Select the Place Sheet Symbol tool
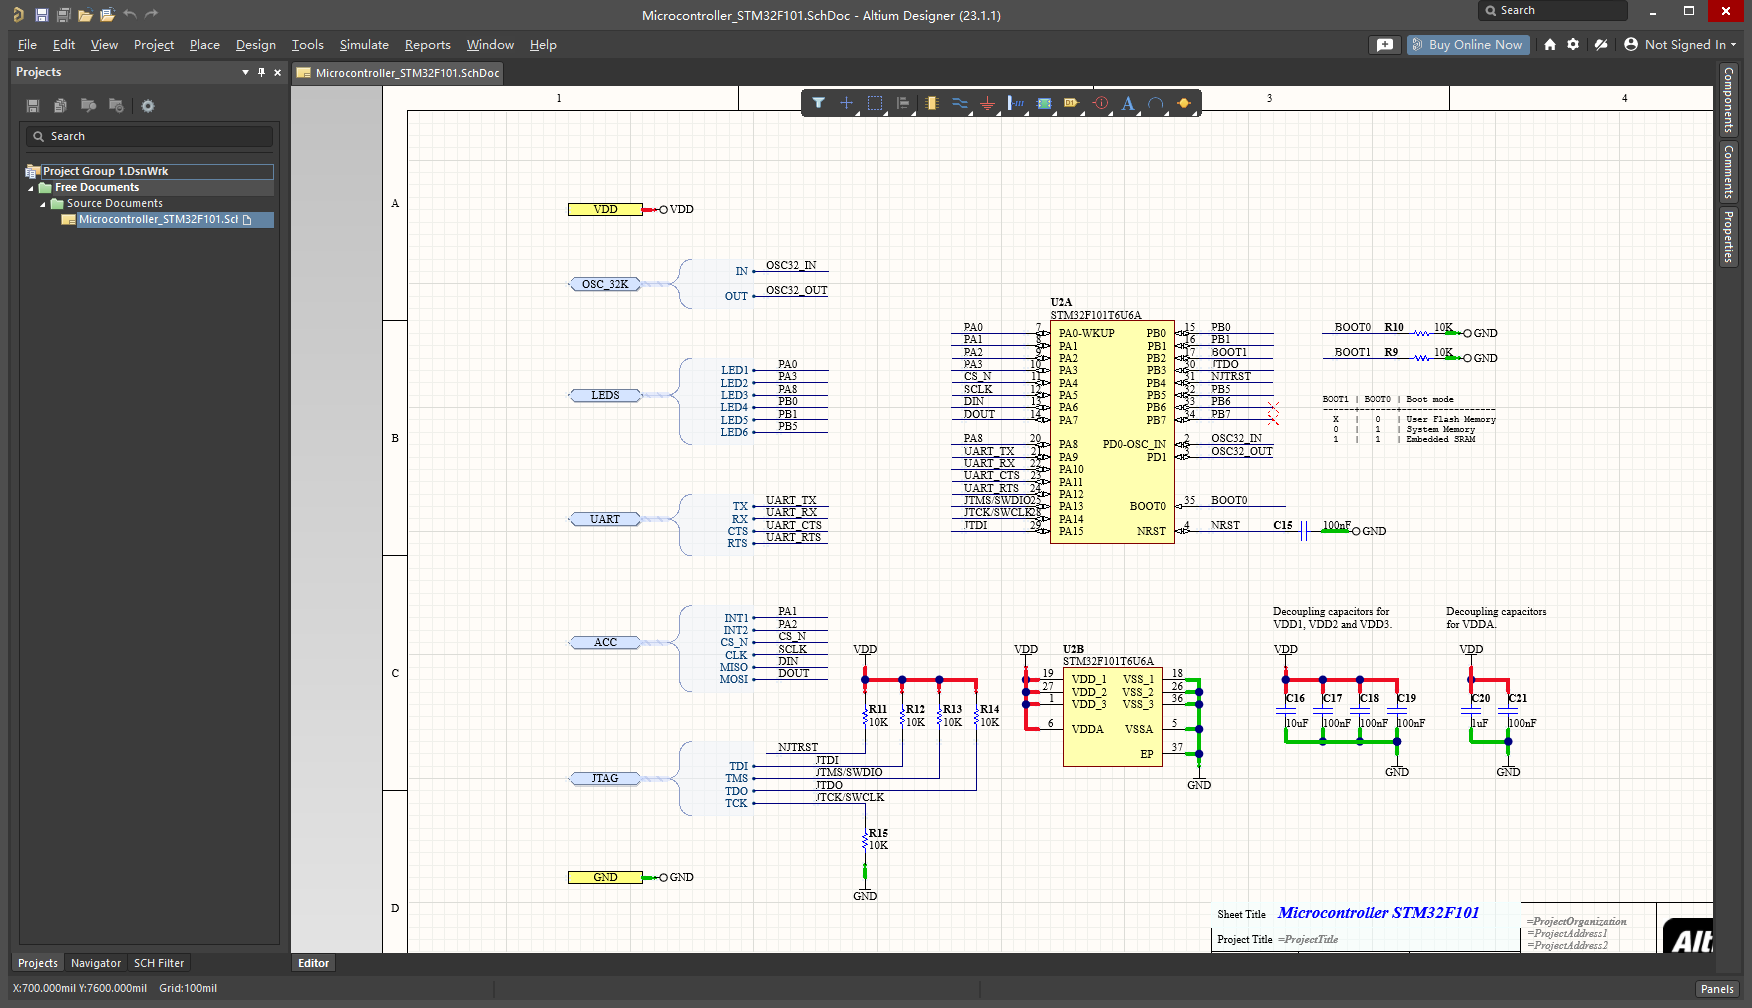 click(1044, 103)
